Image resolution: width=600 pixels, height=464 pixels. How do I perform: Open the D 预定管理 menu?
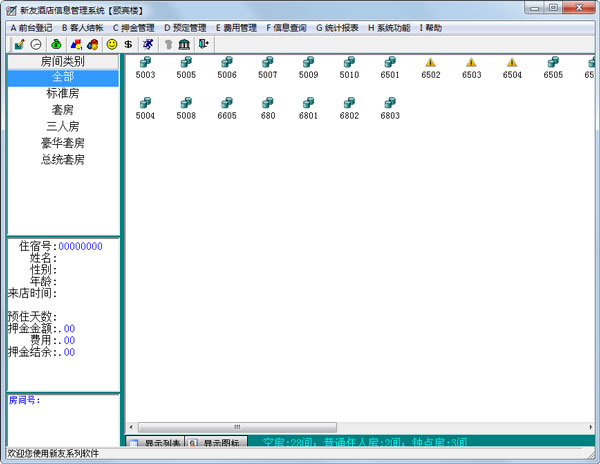185,28
